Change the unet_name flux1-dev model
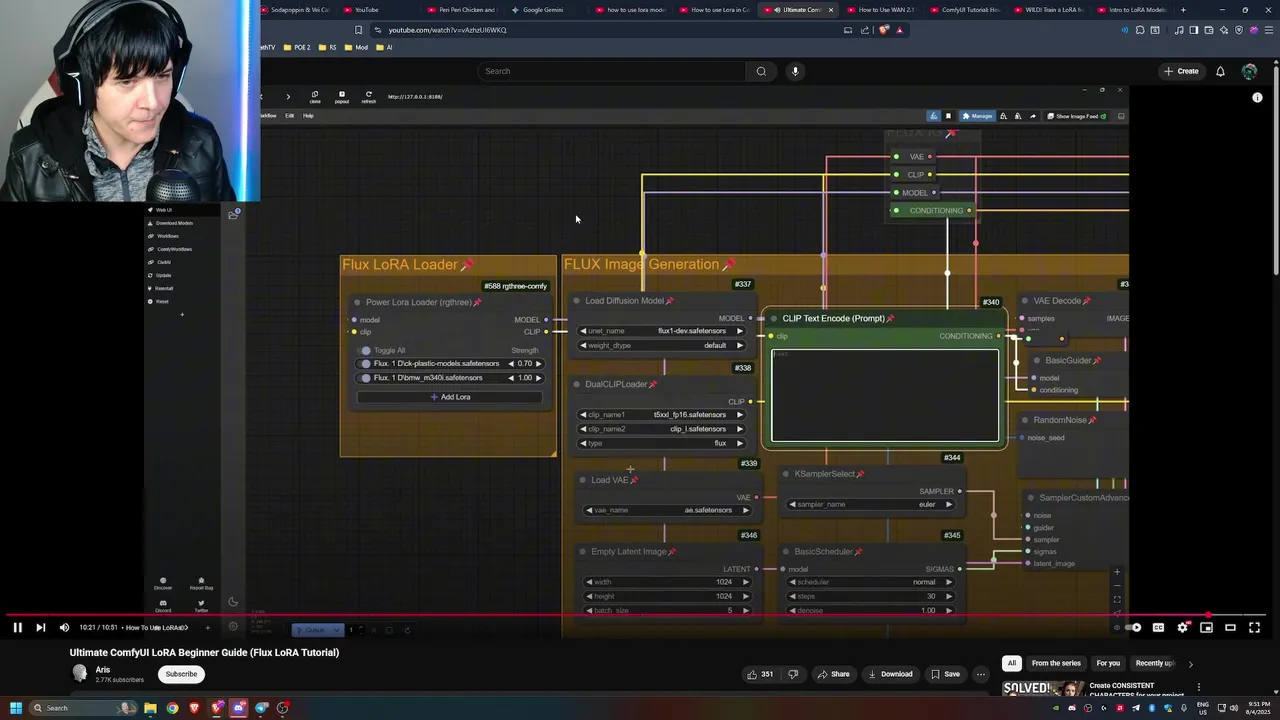Screen dimensions: 1280x720 (x=661, y=331)
